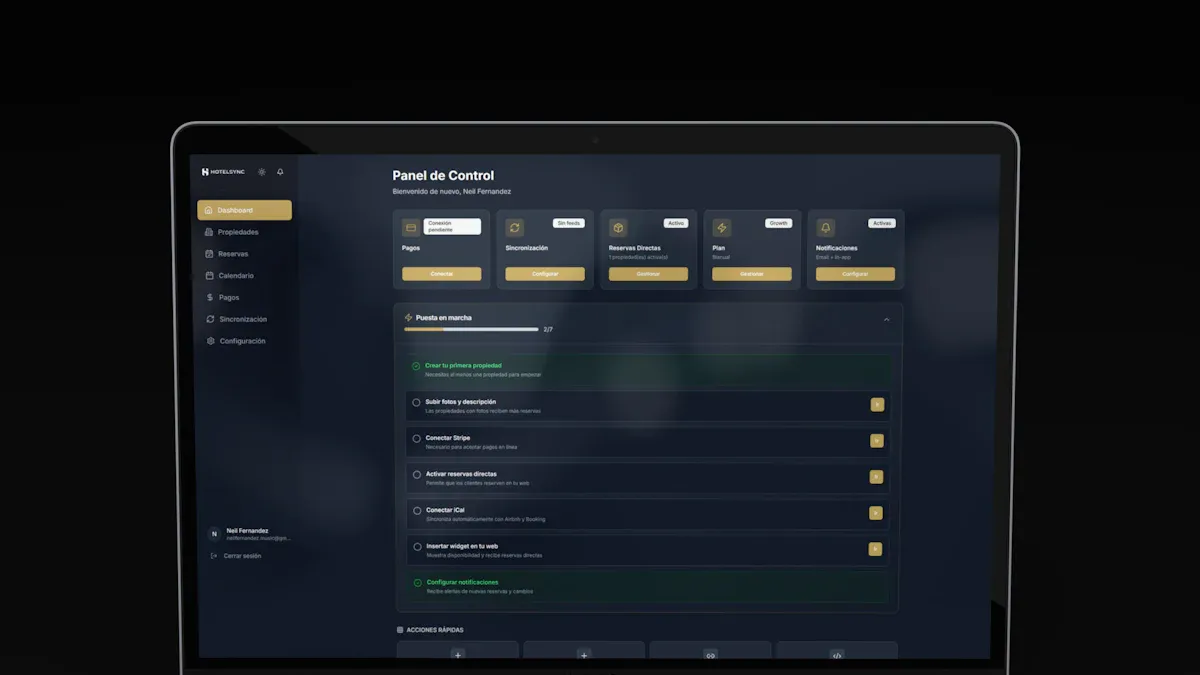Click the HotelSync logo
This screenshot has height=675, width=1200.
[x=223, y=172]
